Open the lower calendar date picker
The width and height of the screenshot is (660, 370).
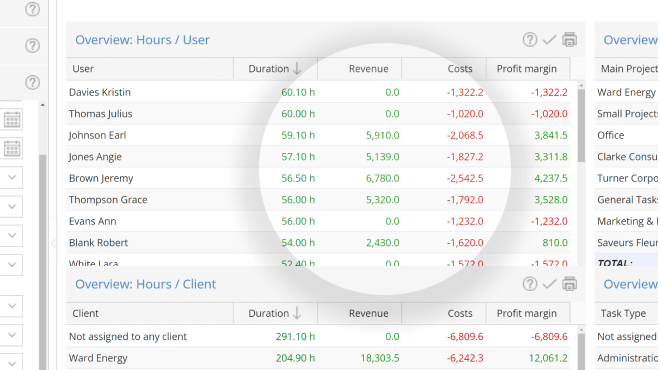point(12,149)
